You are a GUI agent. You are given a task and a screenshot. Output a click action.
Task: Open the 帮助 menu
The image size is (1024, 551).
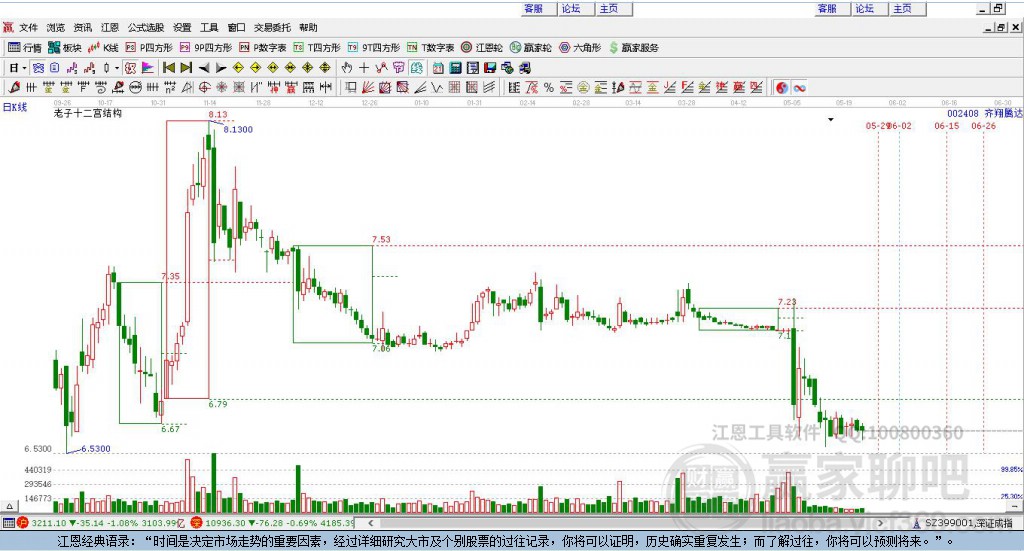308,27
